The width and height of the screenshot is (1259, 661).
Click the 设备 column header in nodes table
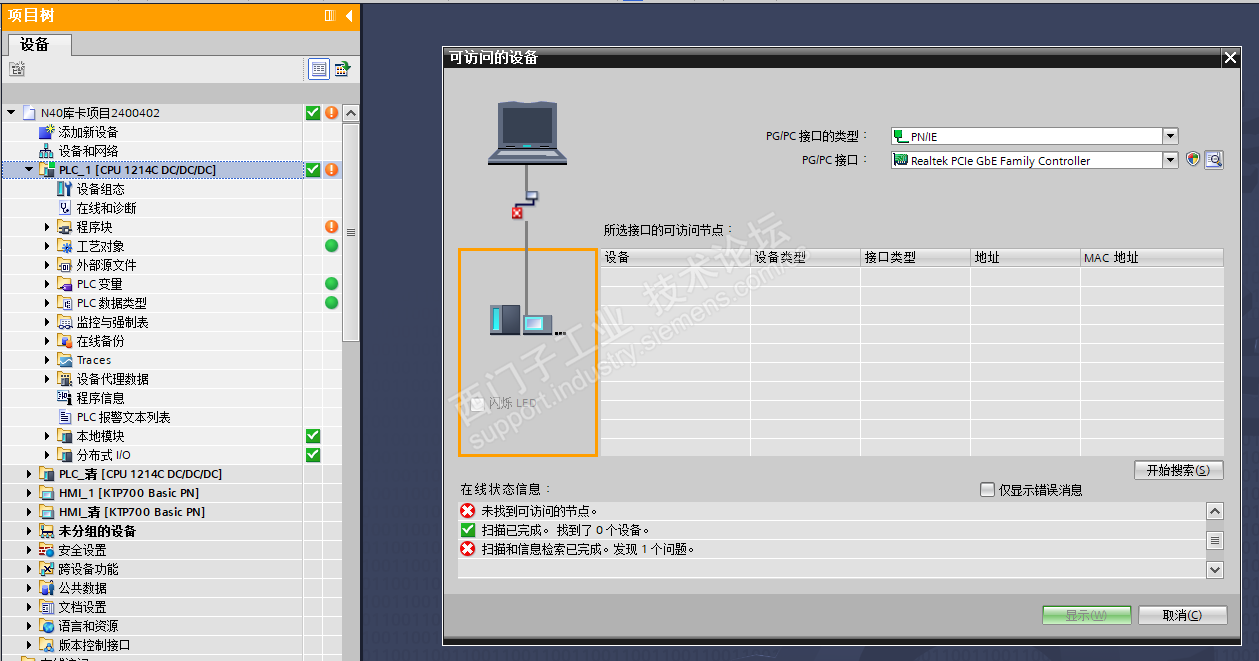(x=675, y=257)
